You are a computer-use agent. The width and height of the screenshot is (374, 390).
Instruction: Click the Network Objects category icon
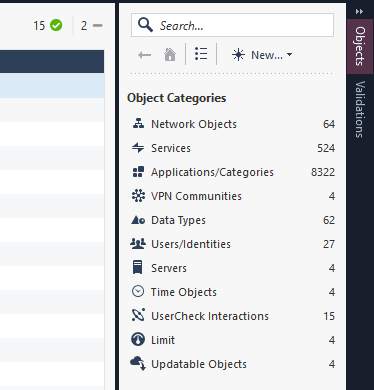pyautogui.click(x=138, y=124)
